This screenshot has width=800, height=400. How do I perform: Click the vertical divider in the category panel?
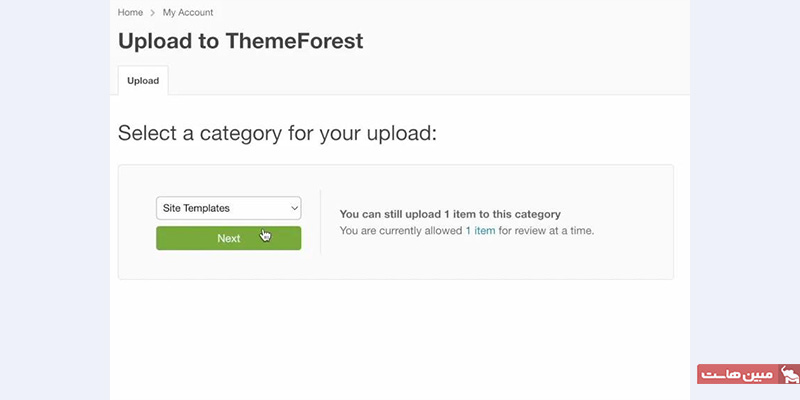coord(320,222)
